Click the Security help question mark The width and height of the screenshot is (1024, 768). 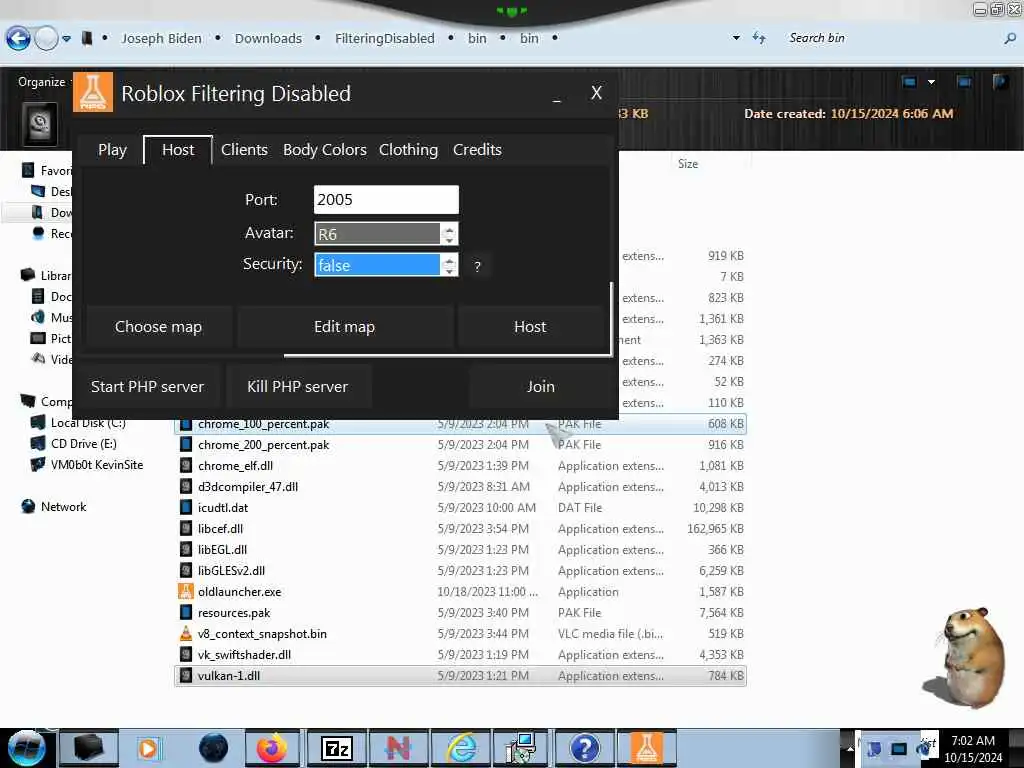coord(477,266)
